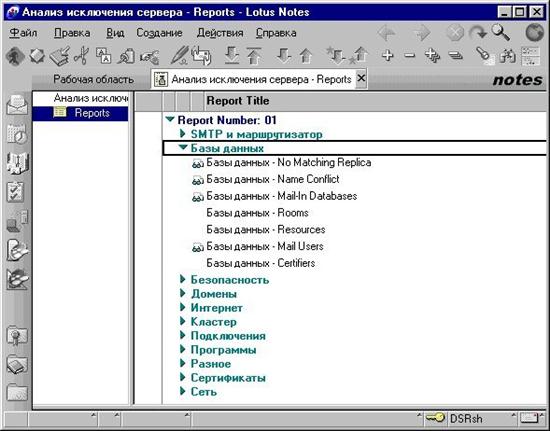
Task: Open the Favorites folder with ribbon bookmark
Action: [17, 336]
